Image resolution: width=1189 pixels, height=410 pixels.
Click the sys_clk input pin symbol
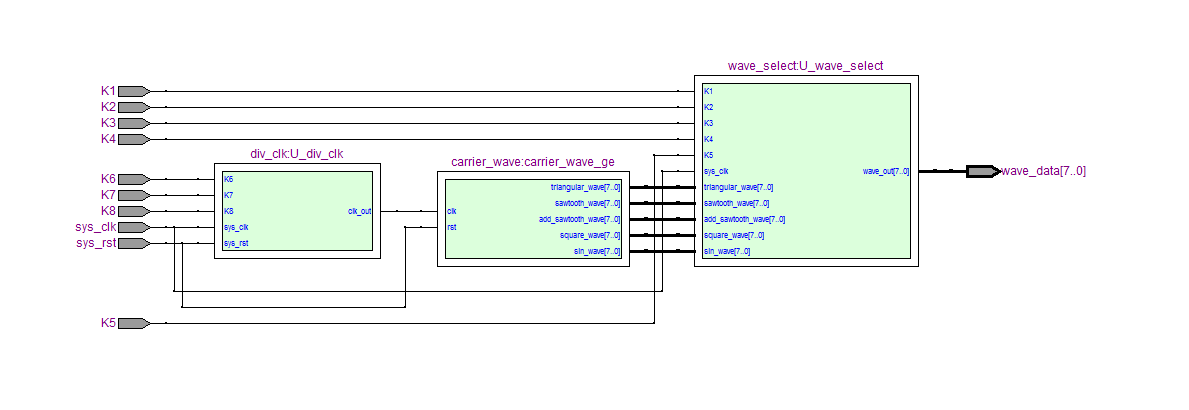click(133, 227)
